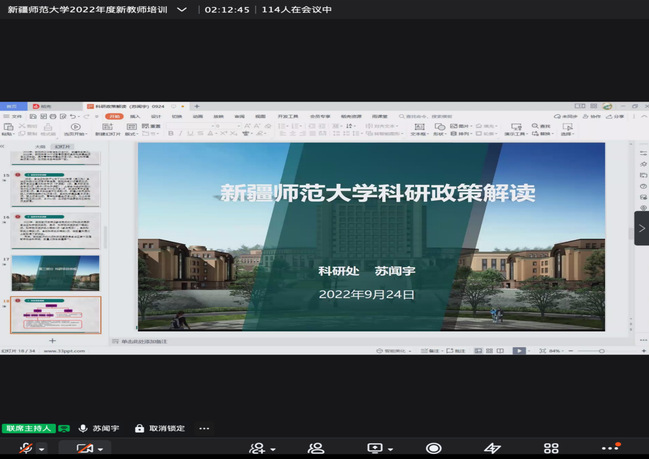Start slideshow from status bar play button
The width and height of the screenshot is (649, 459).
click(519, 351)
